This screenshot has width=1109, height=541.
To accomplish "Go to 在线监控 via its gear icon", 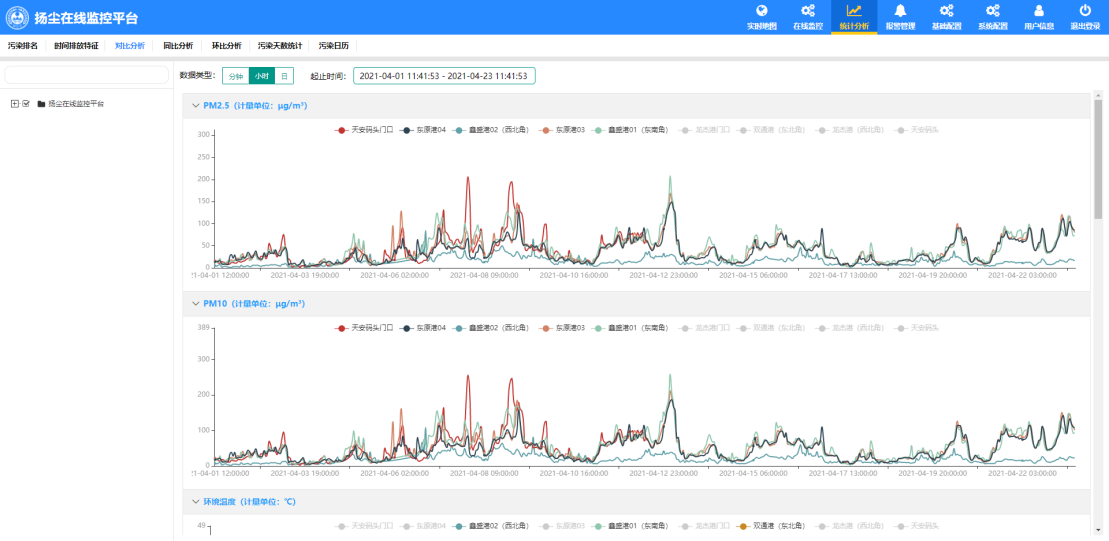I will [807, 11].
